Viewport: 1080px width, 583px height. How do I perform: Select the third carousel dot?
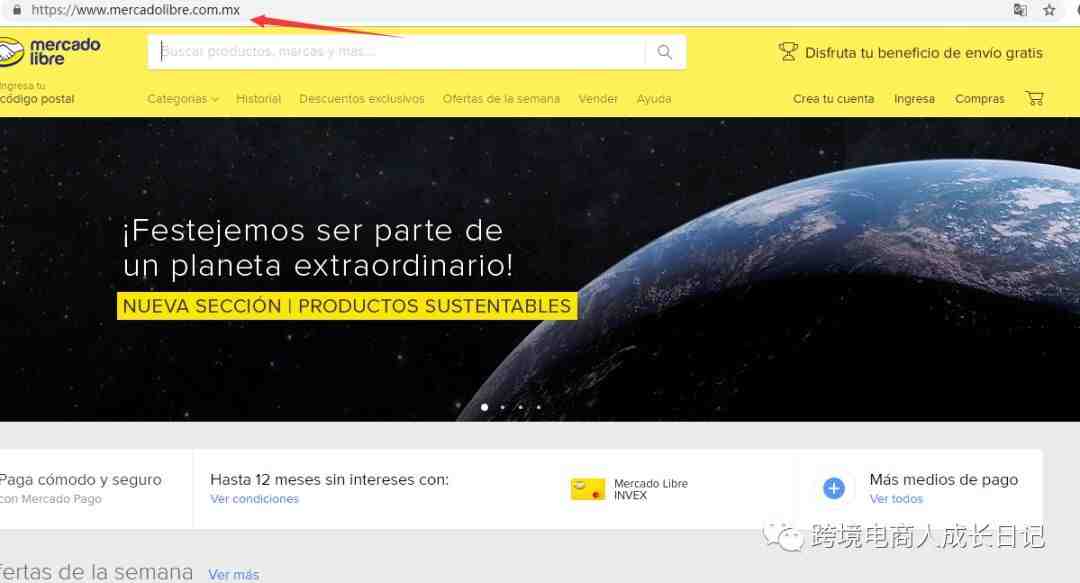click(x=521, y=407)
